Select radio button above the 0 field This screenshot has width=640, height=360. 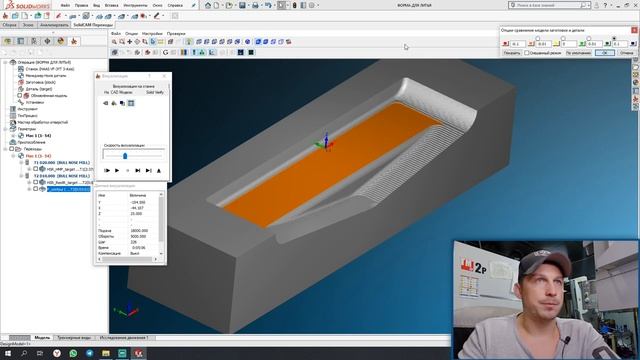coord(563,38)
